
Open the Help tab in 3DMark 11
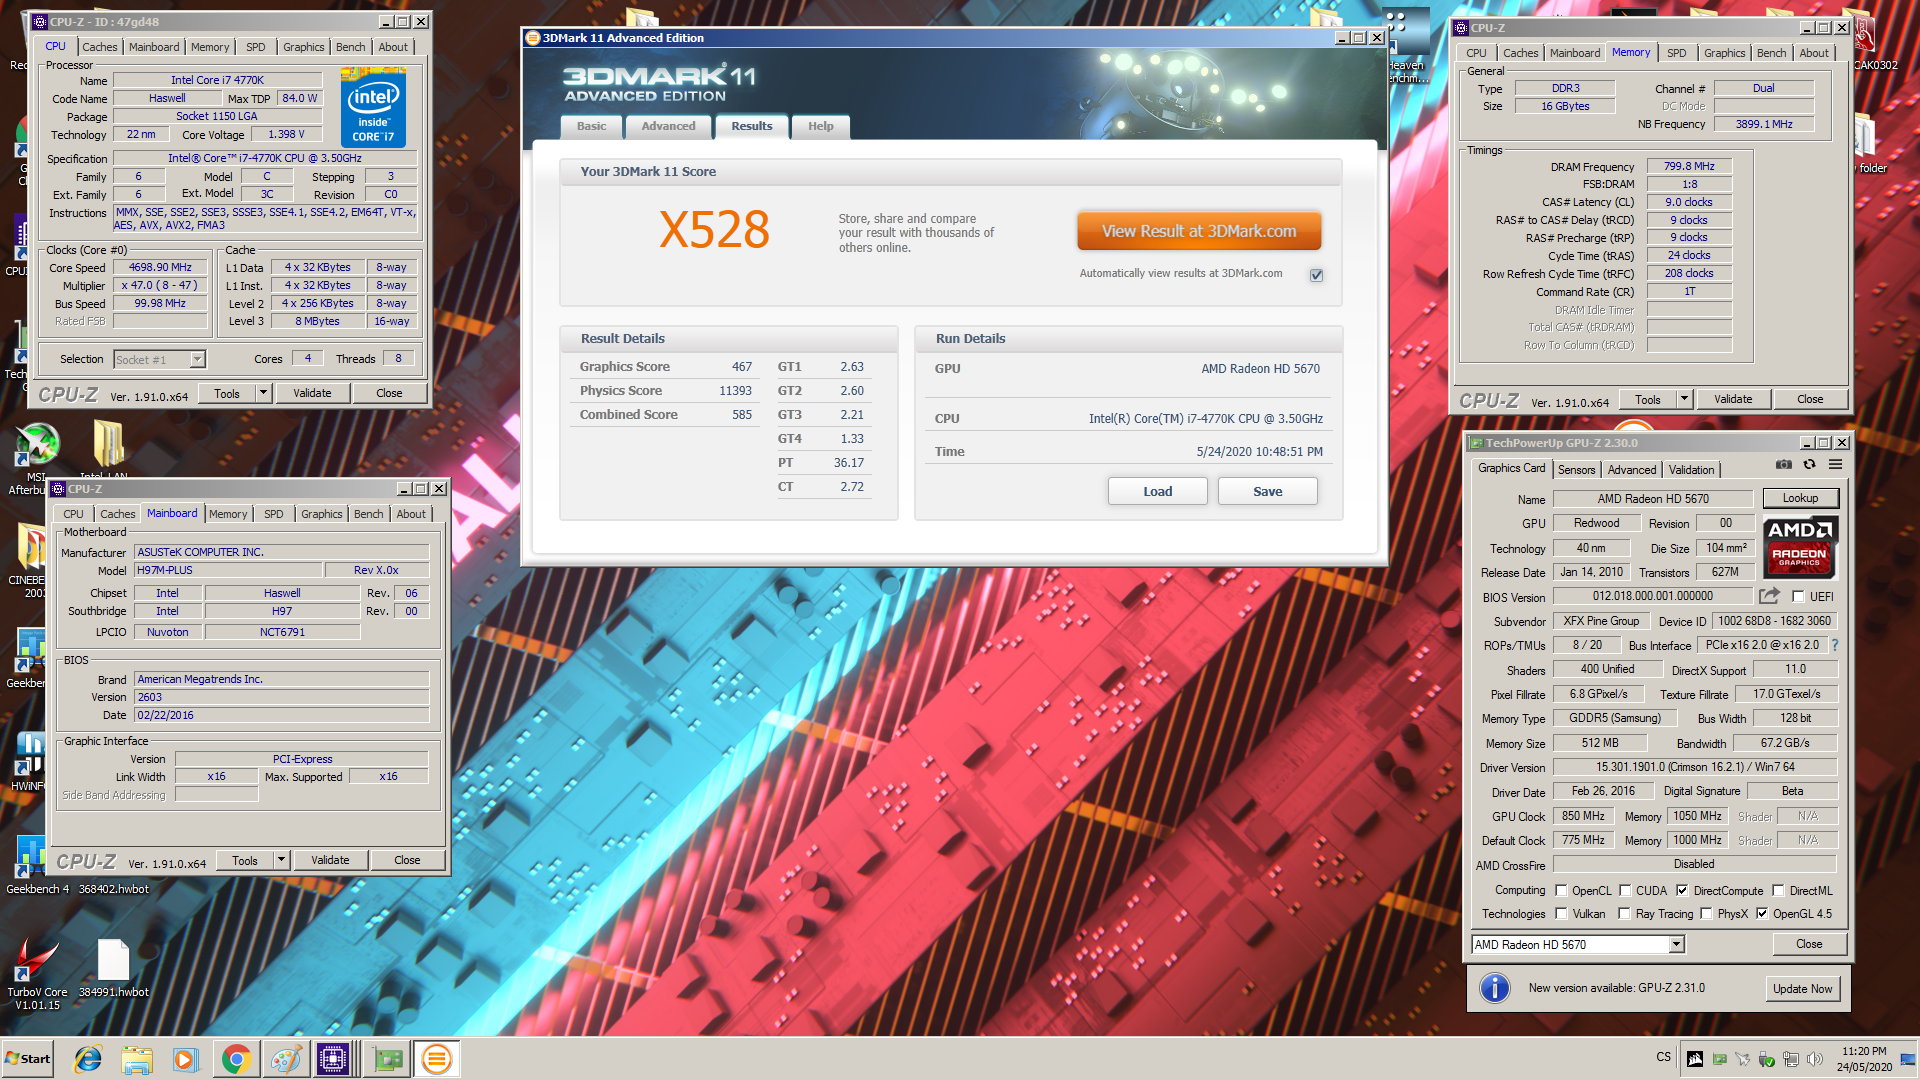(821, 126)
